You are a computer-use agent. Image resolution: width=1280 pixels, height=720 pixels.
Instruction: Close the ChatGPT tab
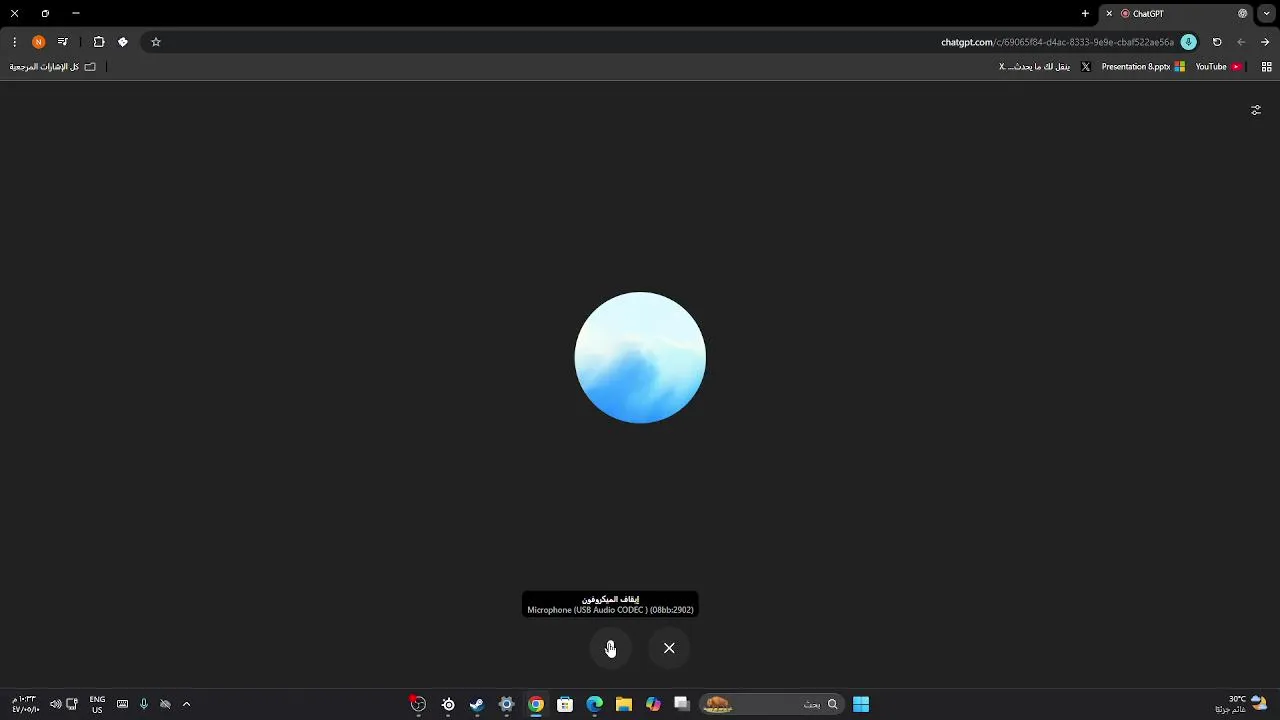coord(1109,14)
